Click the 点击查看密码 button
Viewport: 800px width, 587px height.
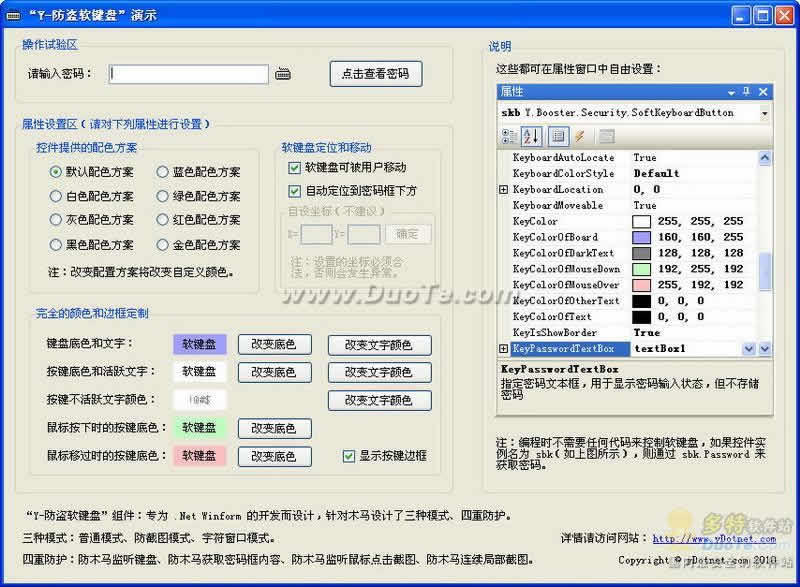376,74
